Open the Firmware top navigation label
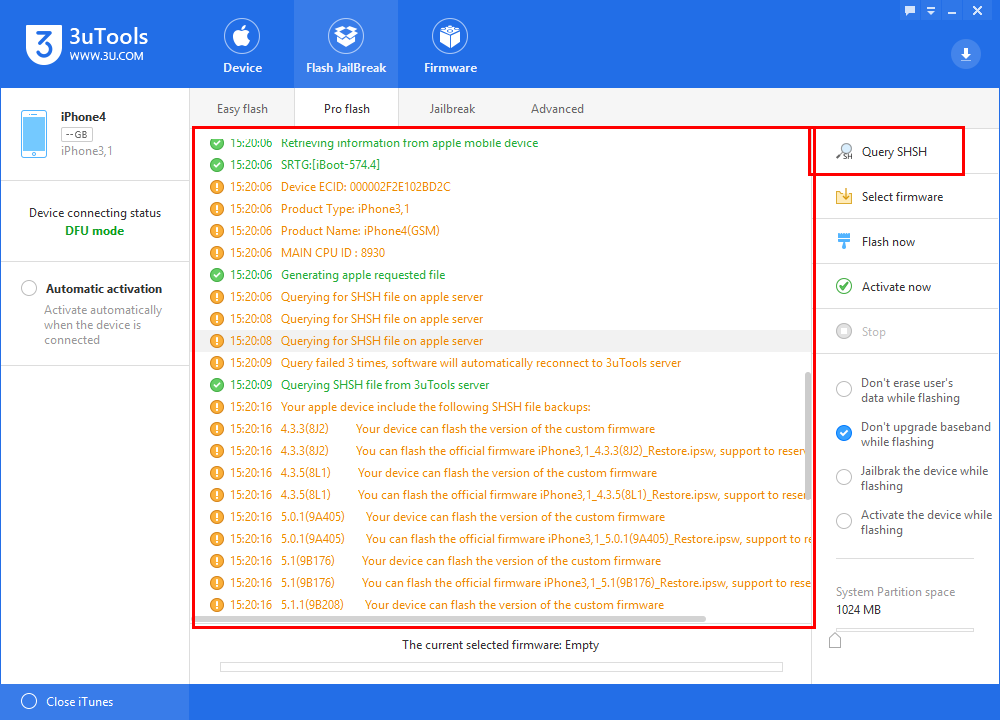 (x=450, y=68)
